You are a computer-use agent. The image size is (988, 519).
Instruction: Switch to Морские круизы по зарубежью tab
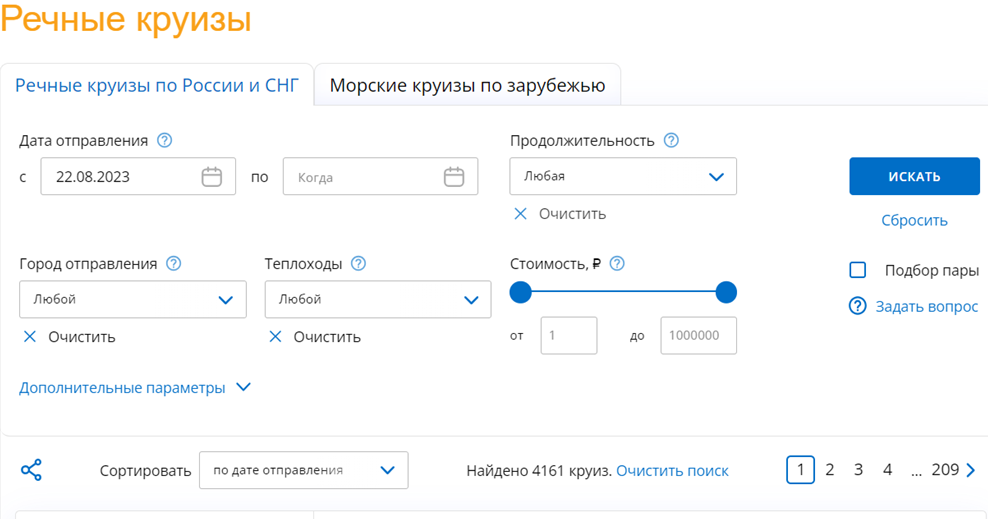[x=468, y=85]
